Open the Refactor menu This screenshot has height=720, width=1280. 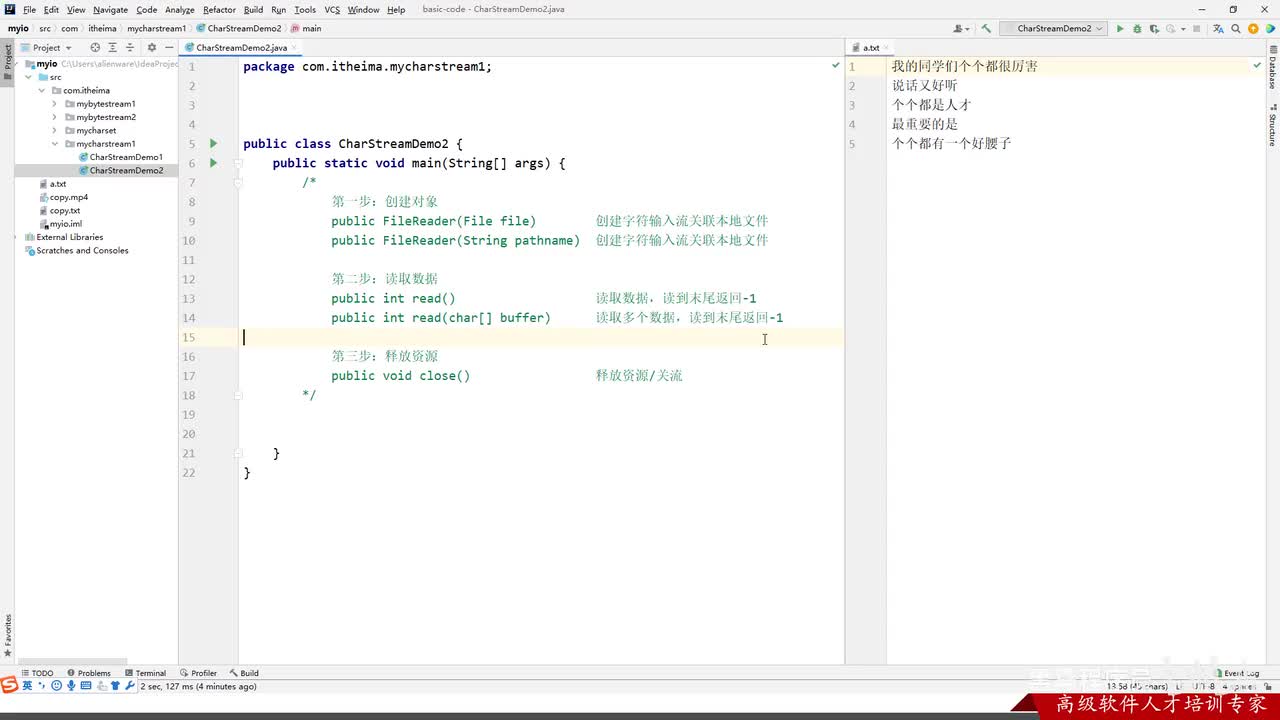tap(219, 10)
